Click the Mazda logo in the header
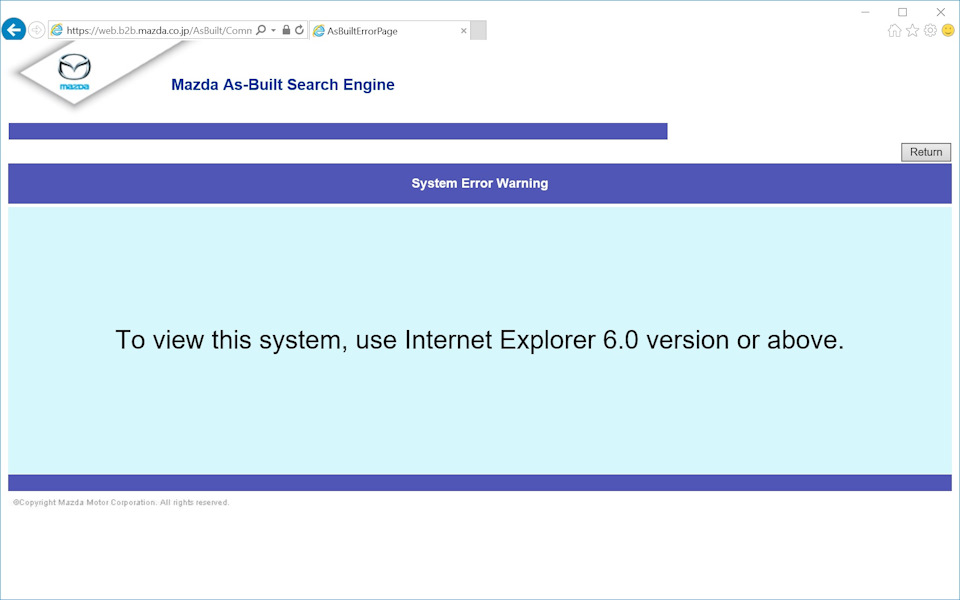This screenshot has width=960, height=600. click(x=75, y=72)
